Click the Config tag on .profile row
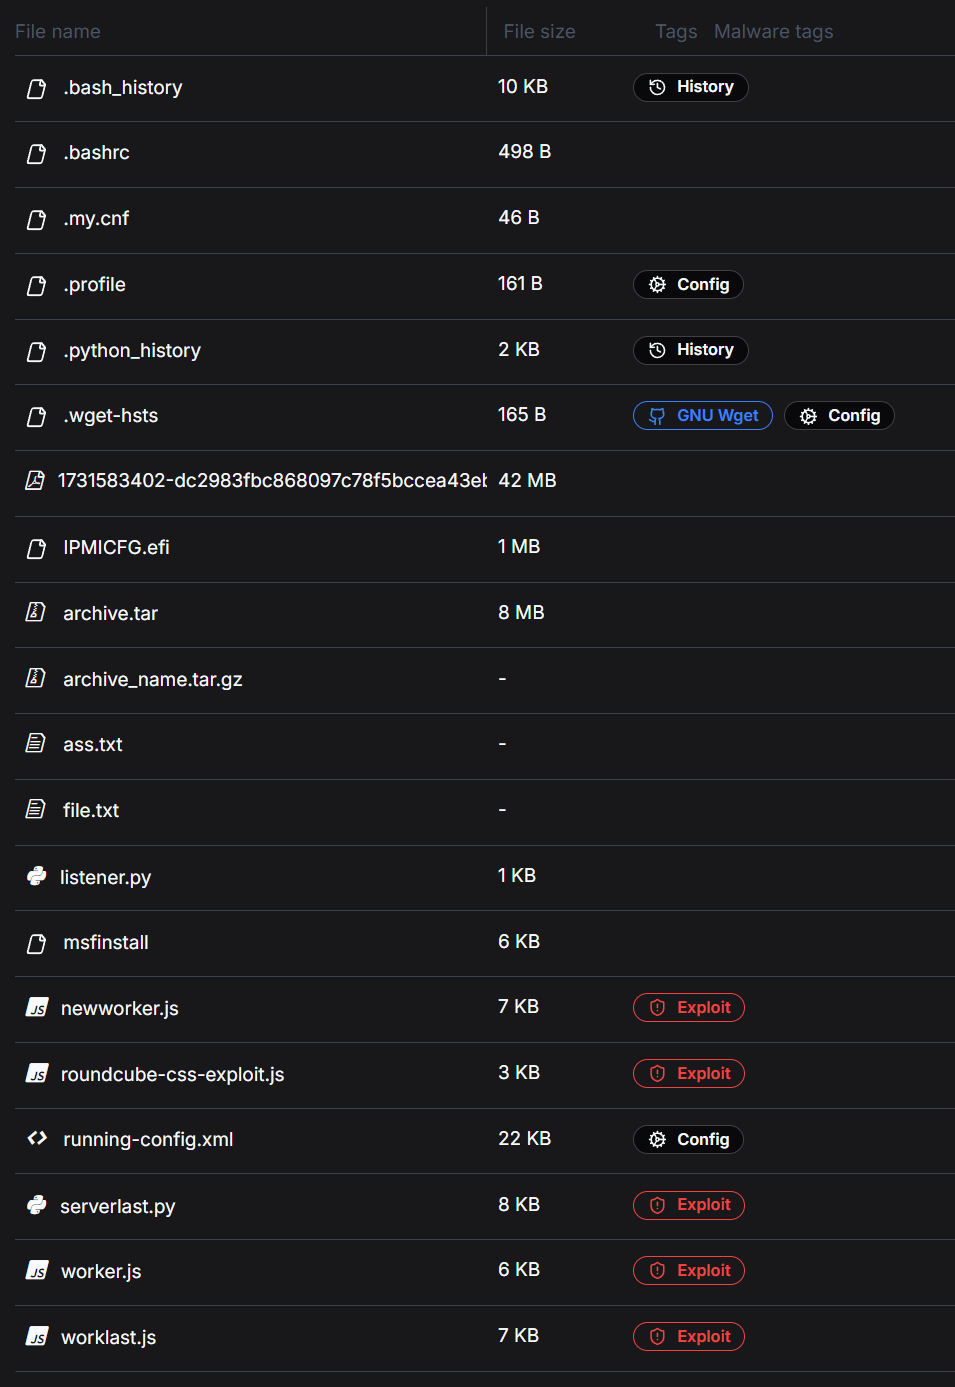The width and height of the screenshot is (955, 1387). click(x=688, y=285)
